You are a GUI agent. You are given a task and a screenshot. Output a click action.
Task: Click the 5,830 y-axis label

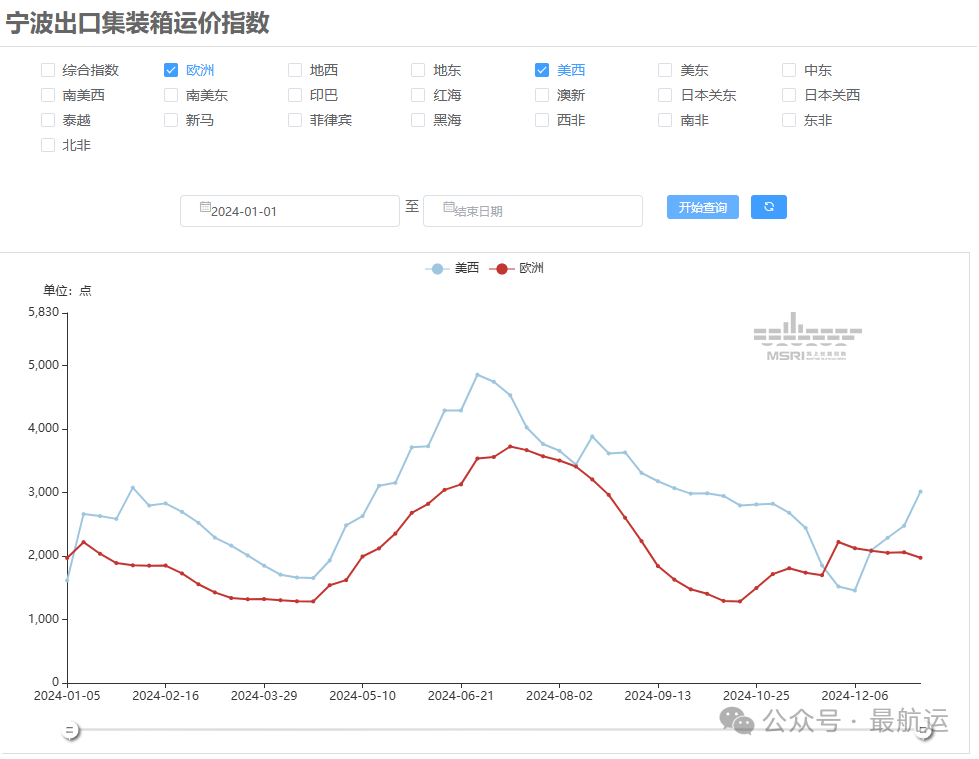44,312
